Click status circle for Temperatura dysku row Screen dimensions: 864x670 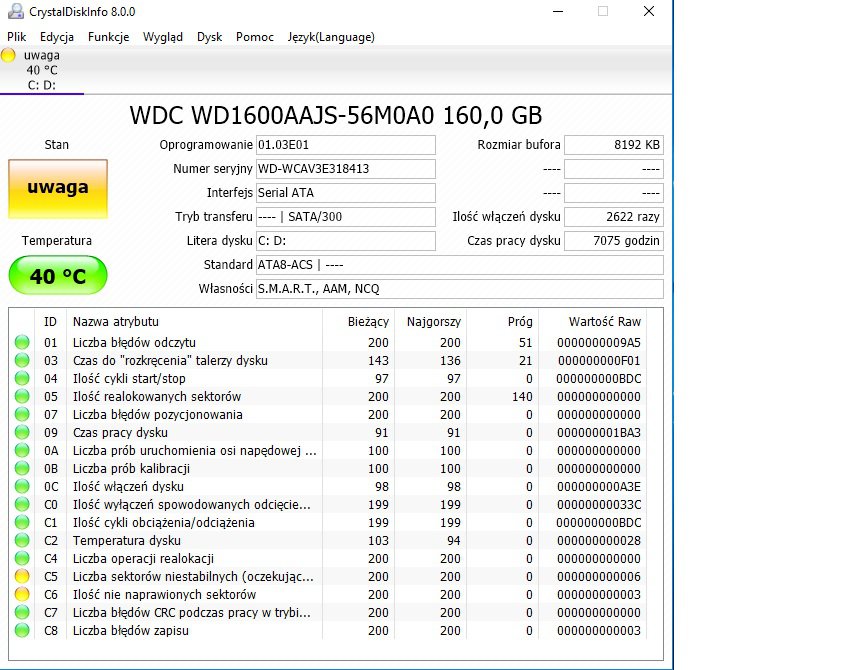[x=22, y=541]
